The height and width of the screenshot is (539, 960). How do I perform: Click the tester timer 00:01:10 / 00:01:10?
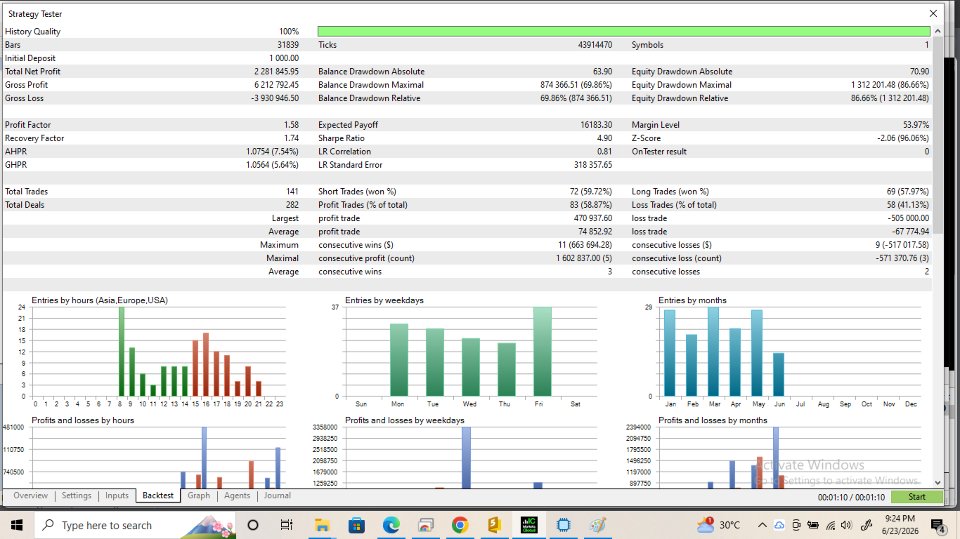click(x=851, y=497)
